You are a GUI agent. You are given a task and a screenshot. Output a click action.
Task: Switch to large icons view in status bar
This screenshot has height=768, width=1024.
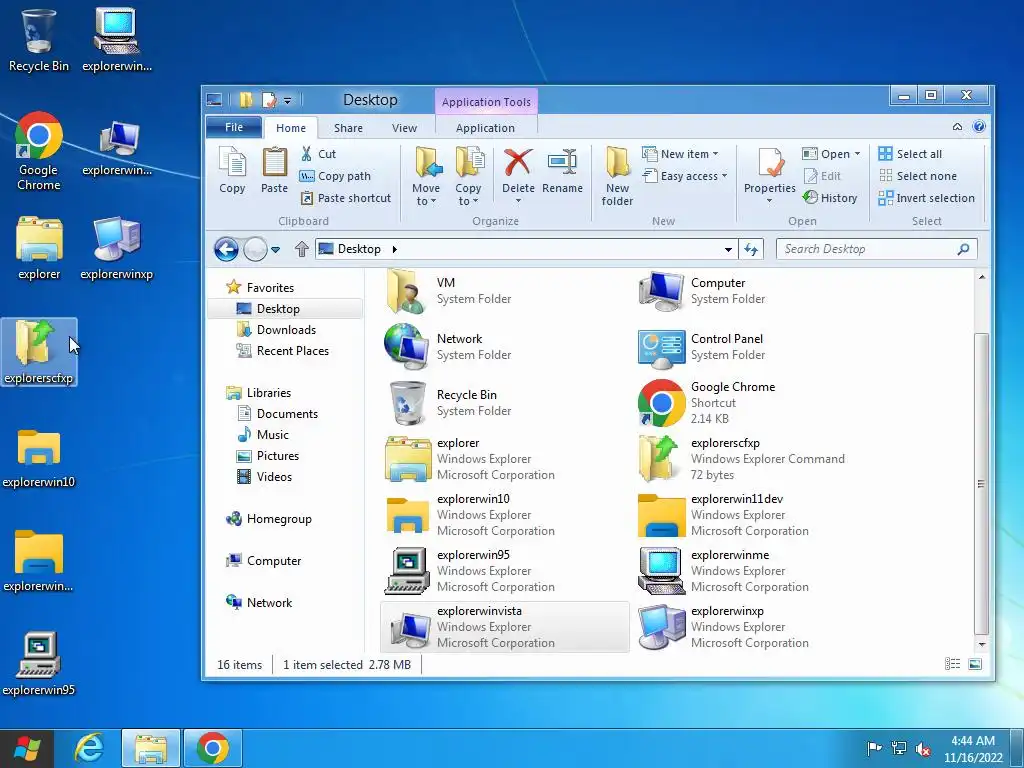point(975,664)
